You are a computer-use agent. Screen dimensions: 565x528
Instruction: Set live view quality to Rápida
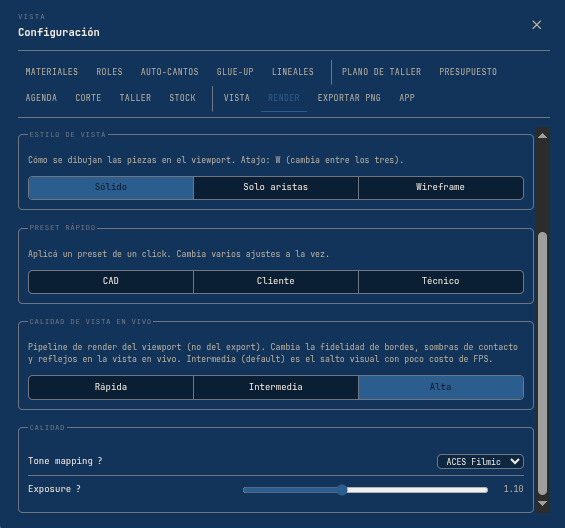(x=111, y=387)
